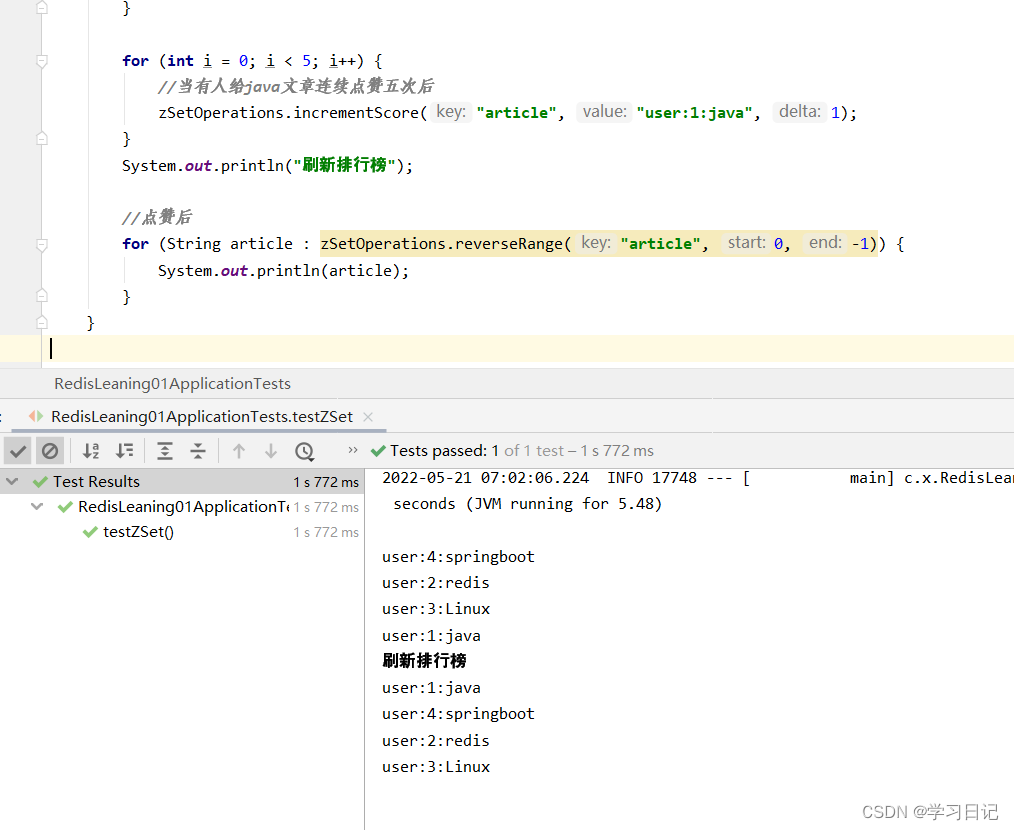1014x830 pixels.
Task: Select RedisLeaning01ApplicationTests in the test tree
Action: pyautogui.click(x=183, y=507)
